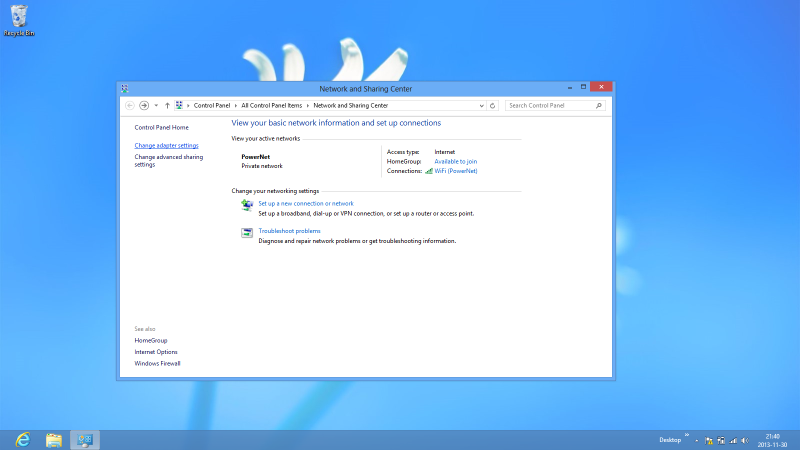This screenshot has height=450, width=800.
Task: Click the Wi-Fi signal bars tray icon
Action: click(732, 440)
